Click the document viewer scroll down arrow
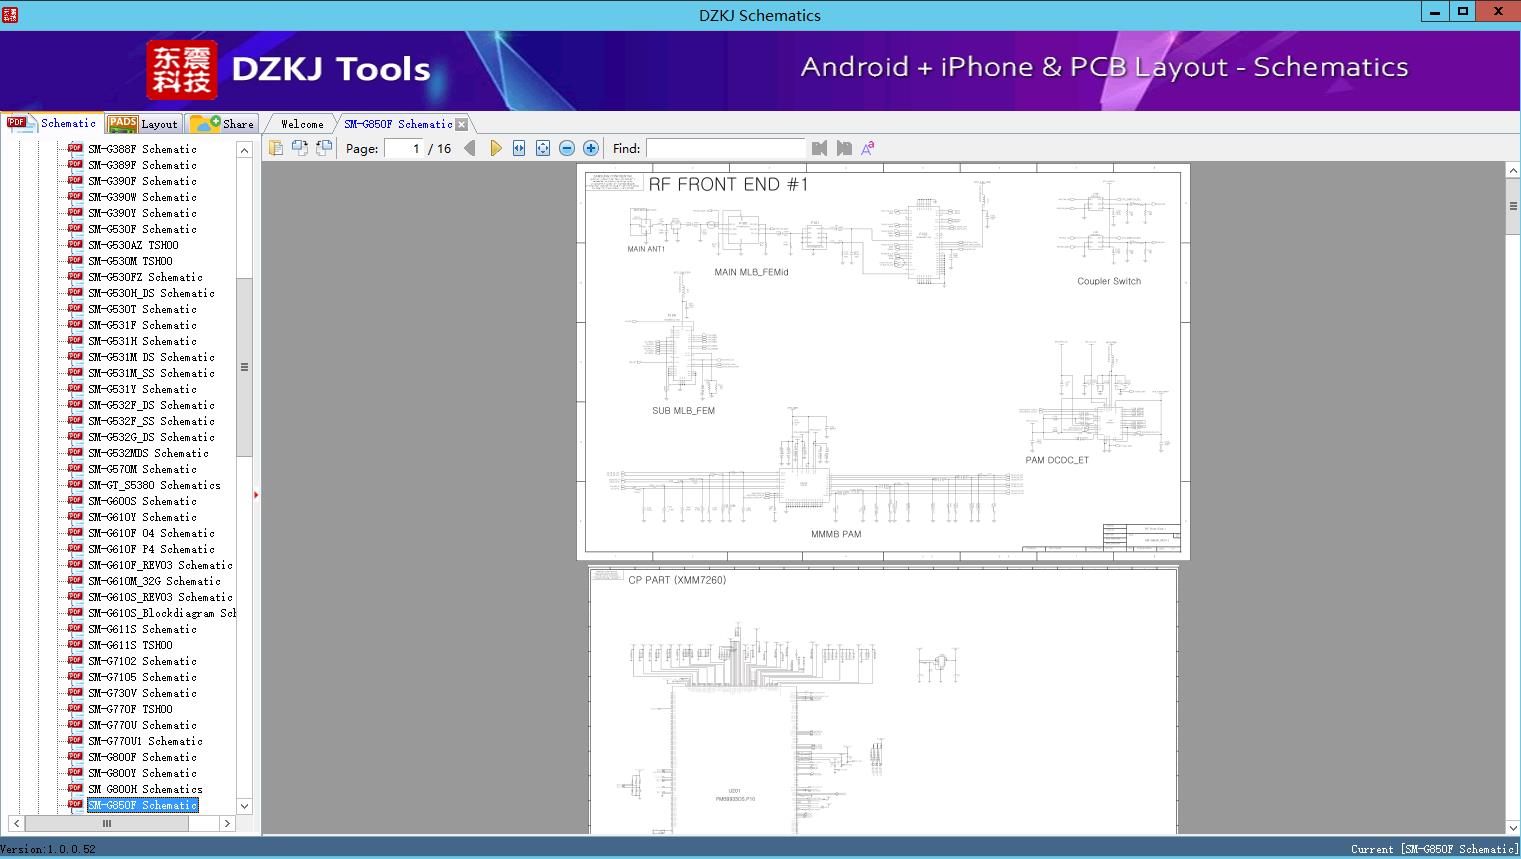 [x=1513, y=827]
